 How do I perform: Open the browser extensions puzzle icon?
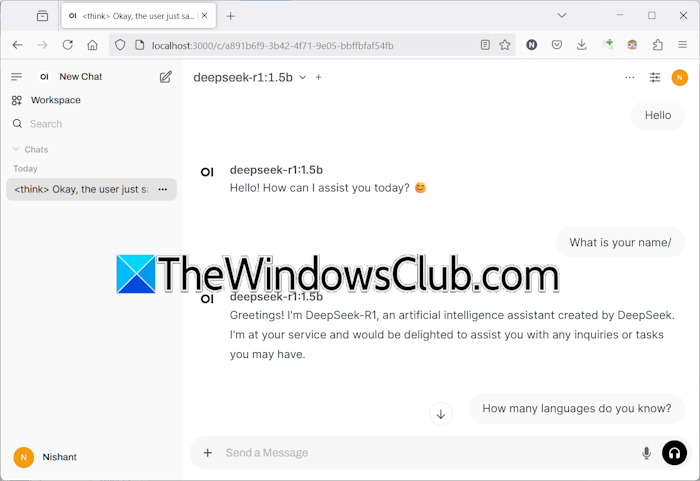click(657, 45)
